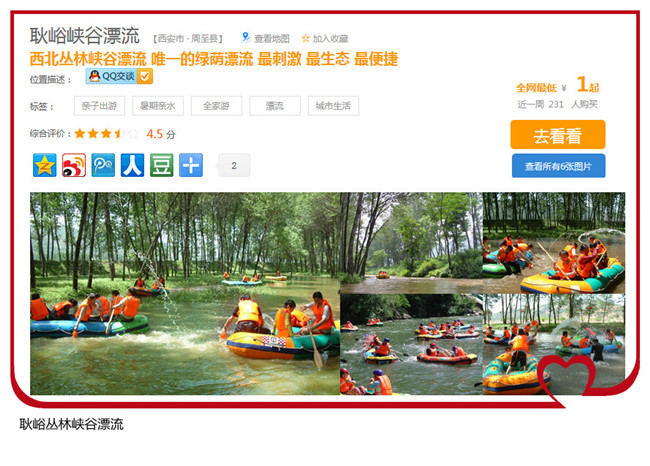Click the 查看地图 link

(x=272, y=39)
